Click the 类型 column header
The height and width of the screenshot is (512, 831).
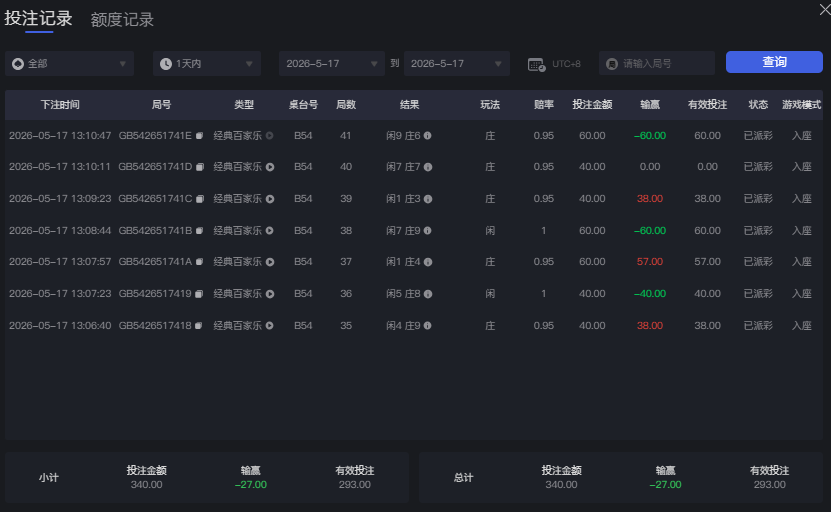(x=244, y=105)
